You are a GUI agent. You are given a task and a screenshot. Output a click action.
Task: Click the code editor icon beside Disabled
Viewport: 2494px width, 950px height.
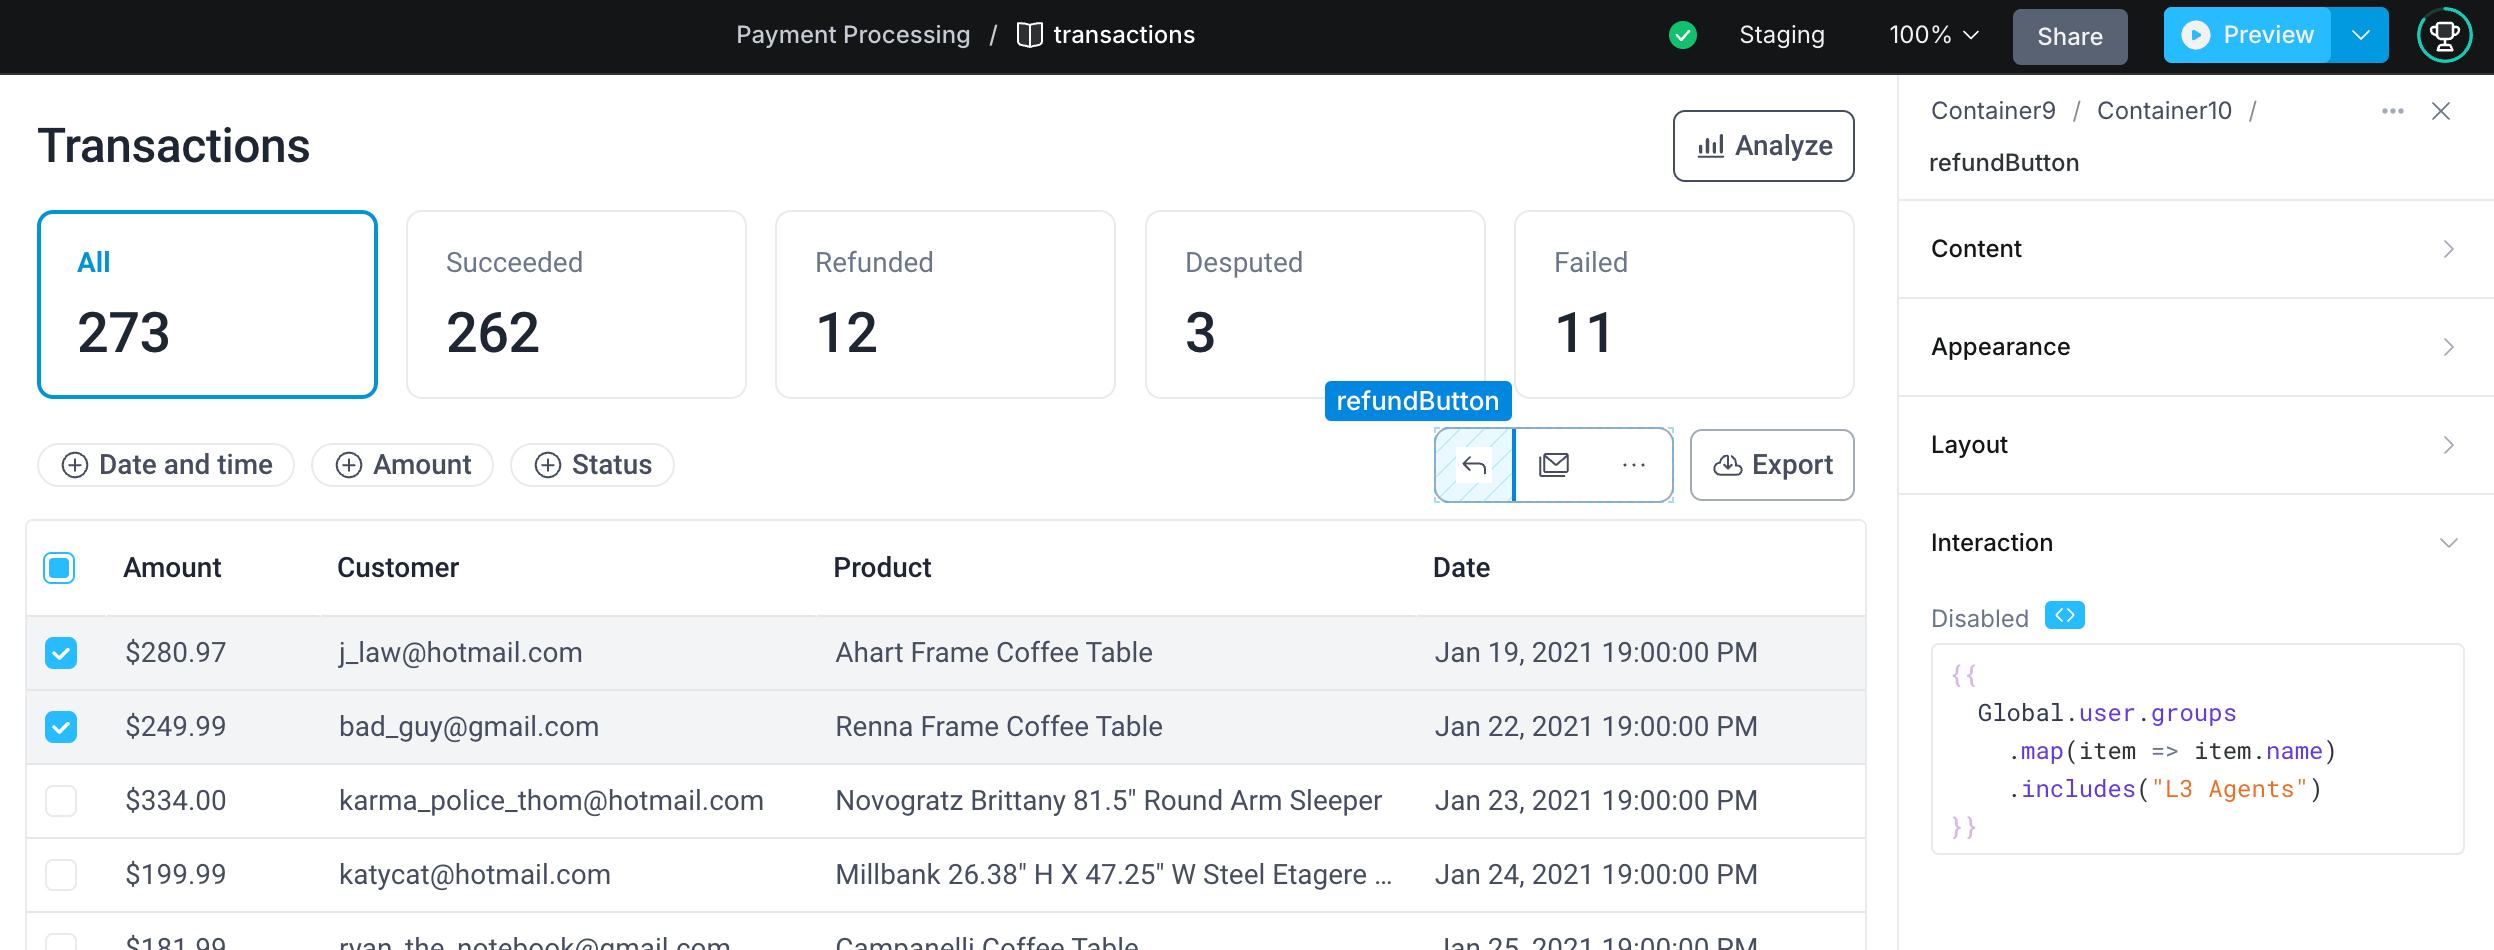click(2065, 615)
